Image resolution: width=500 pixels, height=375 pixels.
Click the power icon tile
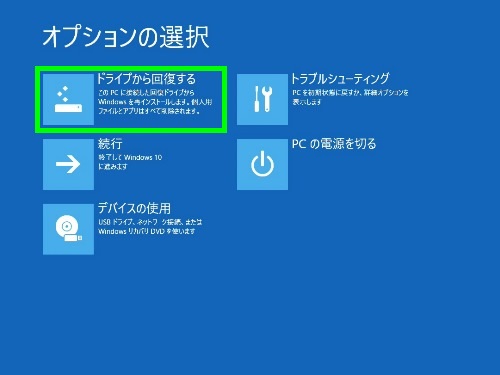262,164
